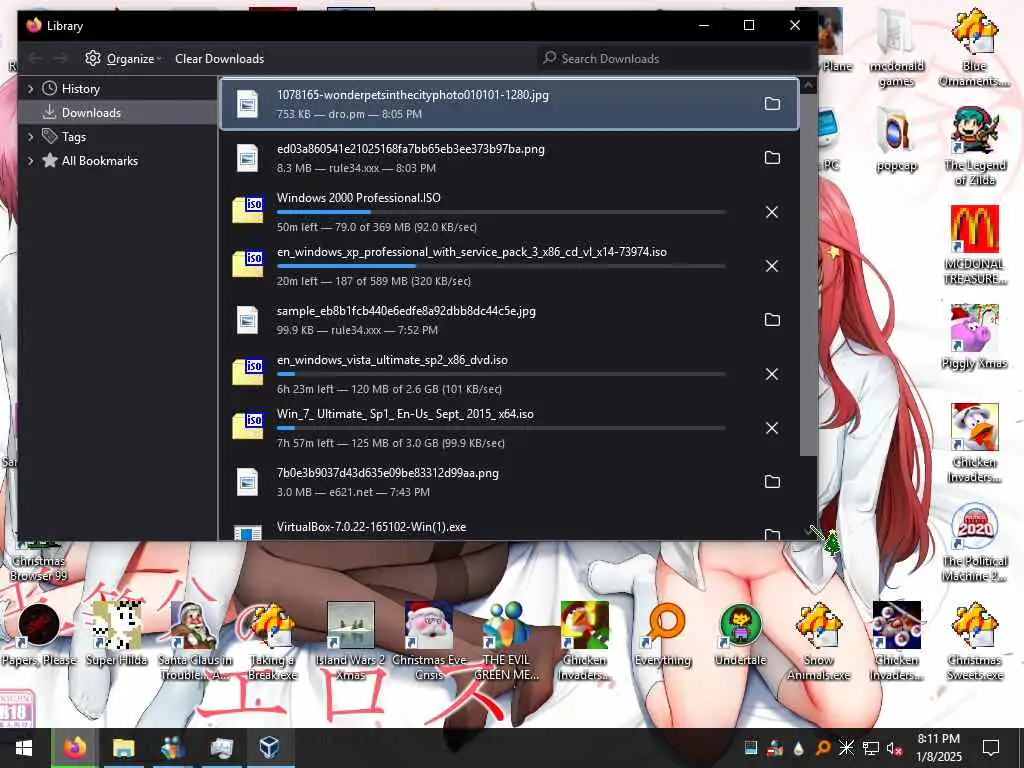The width and height of the screenshot is (1024, 768).
Task: Click the Windows Start button
Action: [x=24, y=748]
